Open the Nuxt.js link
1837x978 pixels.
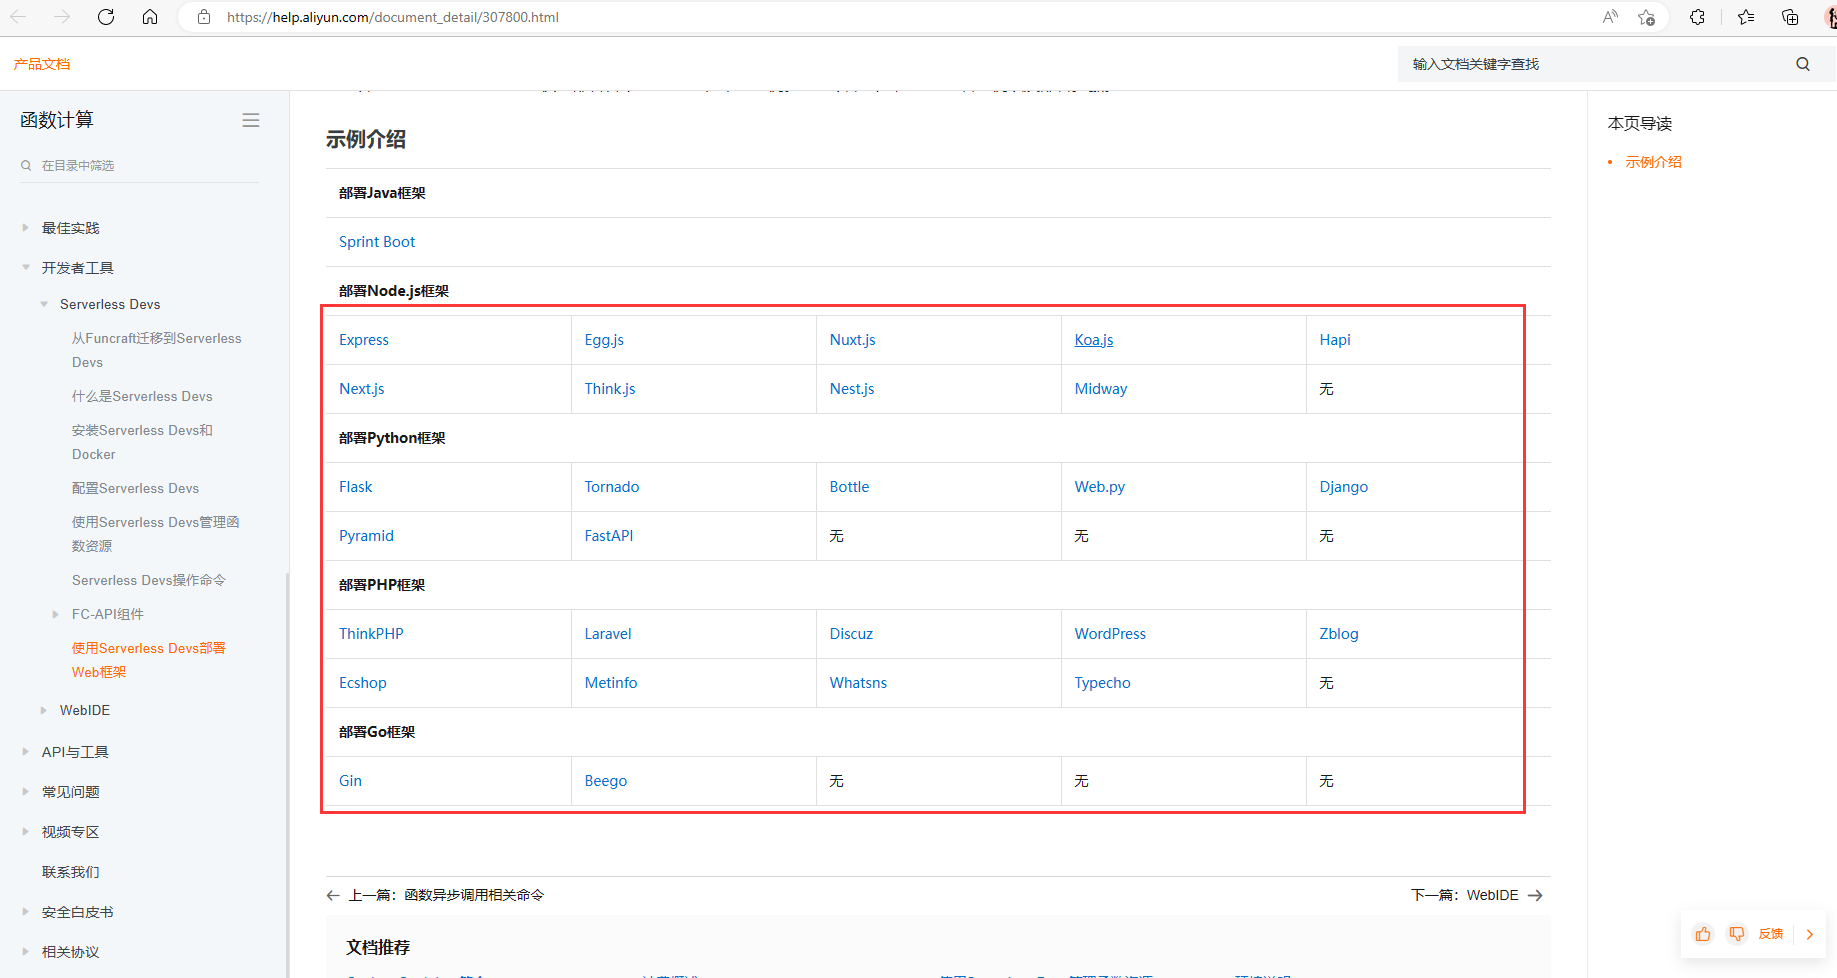point(853,340)
